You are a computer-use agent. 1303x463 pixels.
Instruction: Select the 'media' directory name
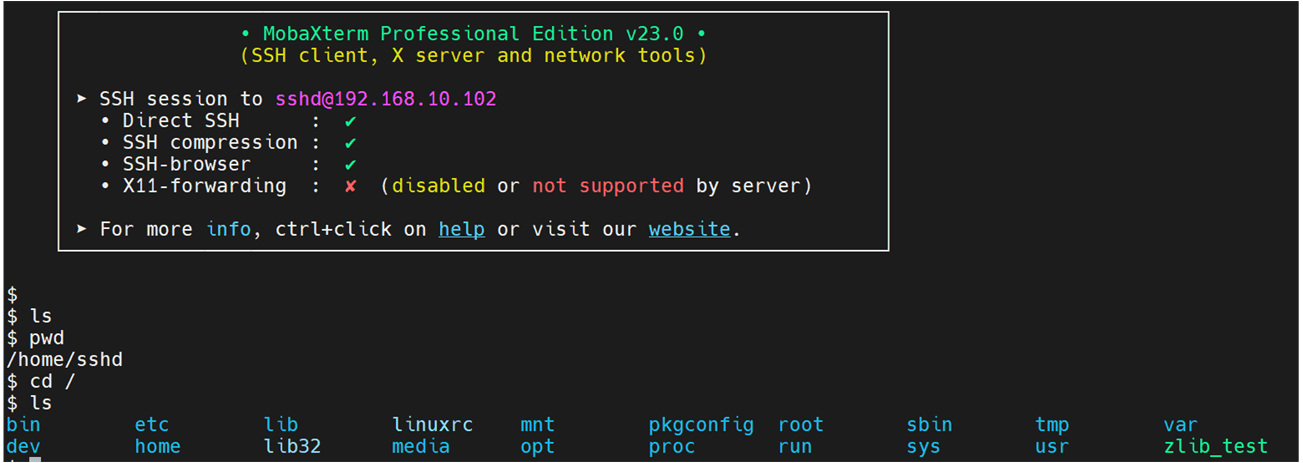click(421, 447)
